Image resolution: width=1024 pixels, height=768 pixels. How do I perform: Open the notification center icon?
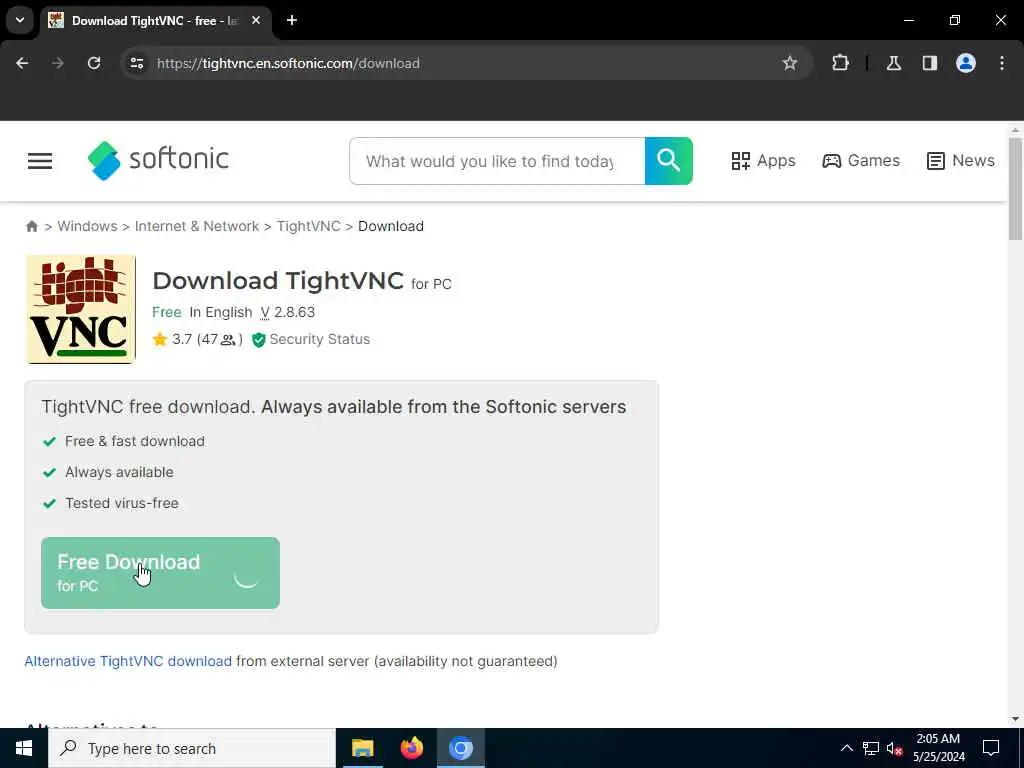(991, 748)
